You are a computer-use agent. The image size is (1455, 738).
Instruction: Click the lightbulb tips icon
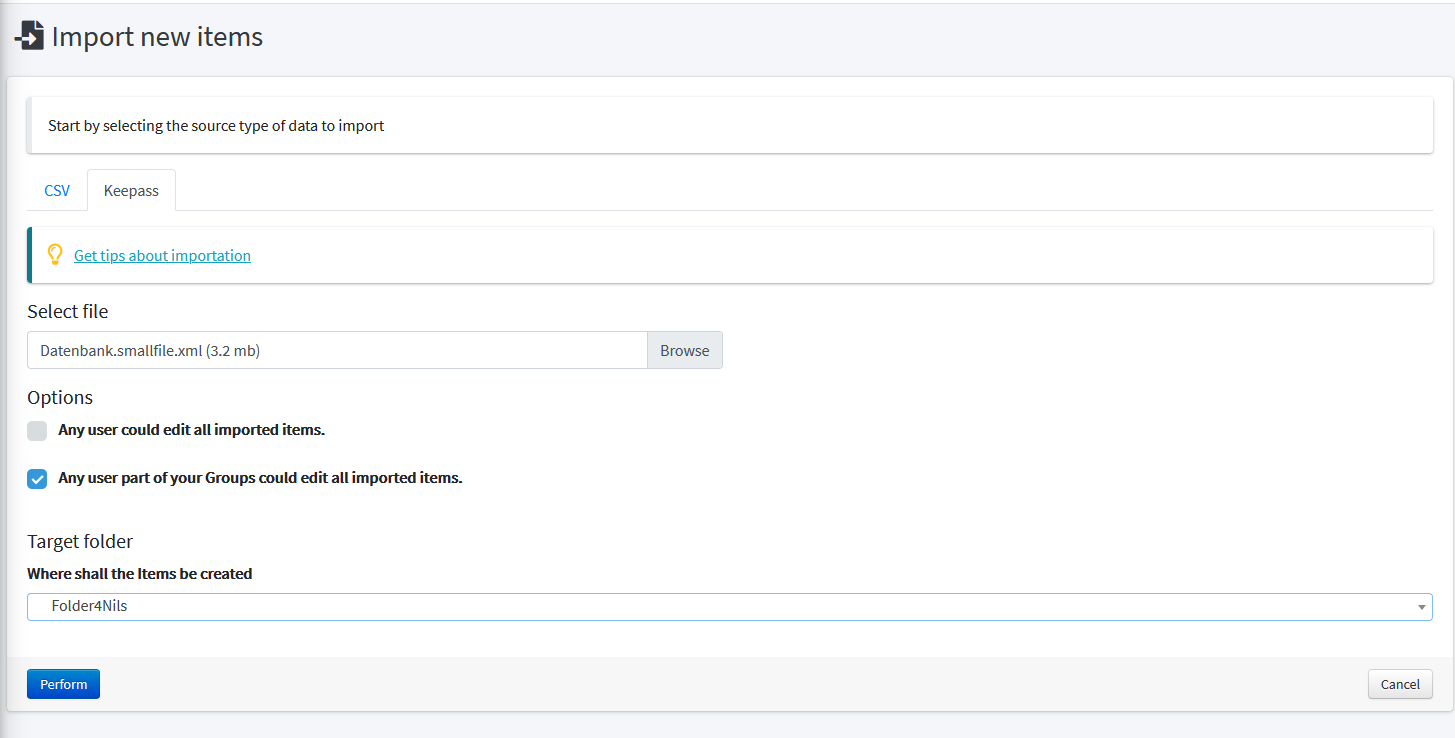(x=55, y=255)
